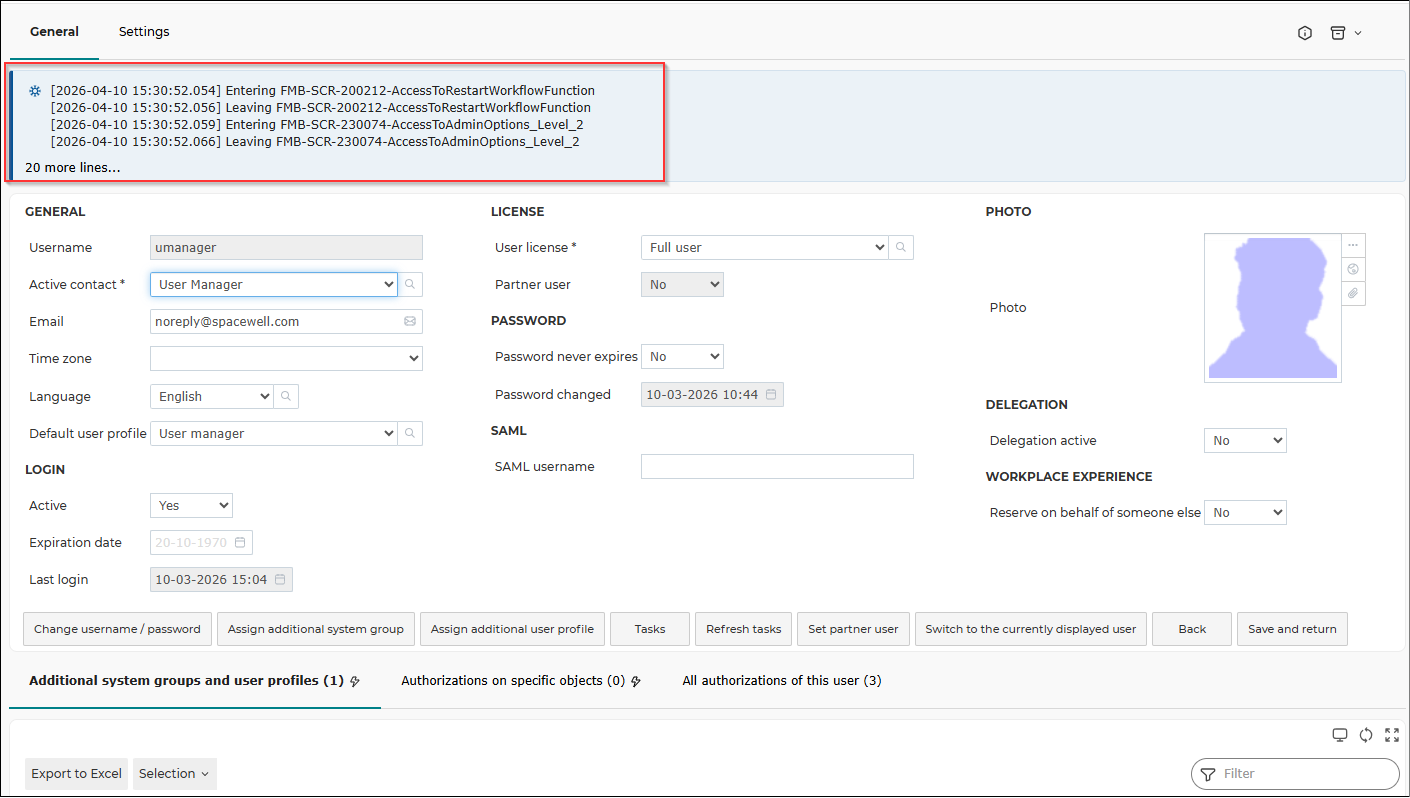
Task: Click the search icon next to User license
Action: (901, 247)
